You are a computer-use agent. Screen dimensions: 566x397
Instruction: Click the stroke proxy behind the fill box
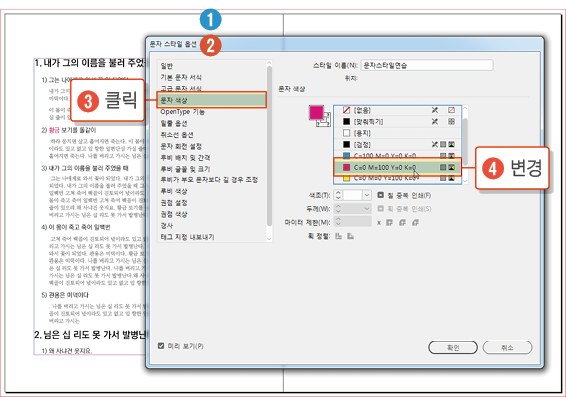[325, 121]
